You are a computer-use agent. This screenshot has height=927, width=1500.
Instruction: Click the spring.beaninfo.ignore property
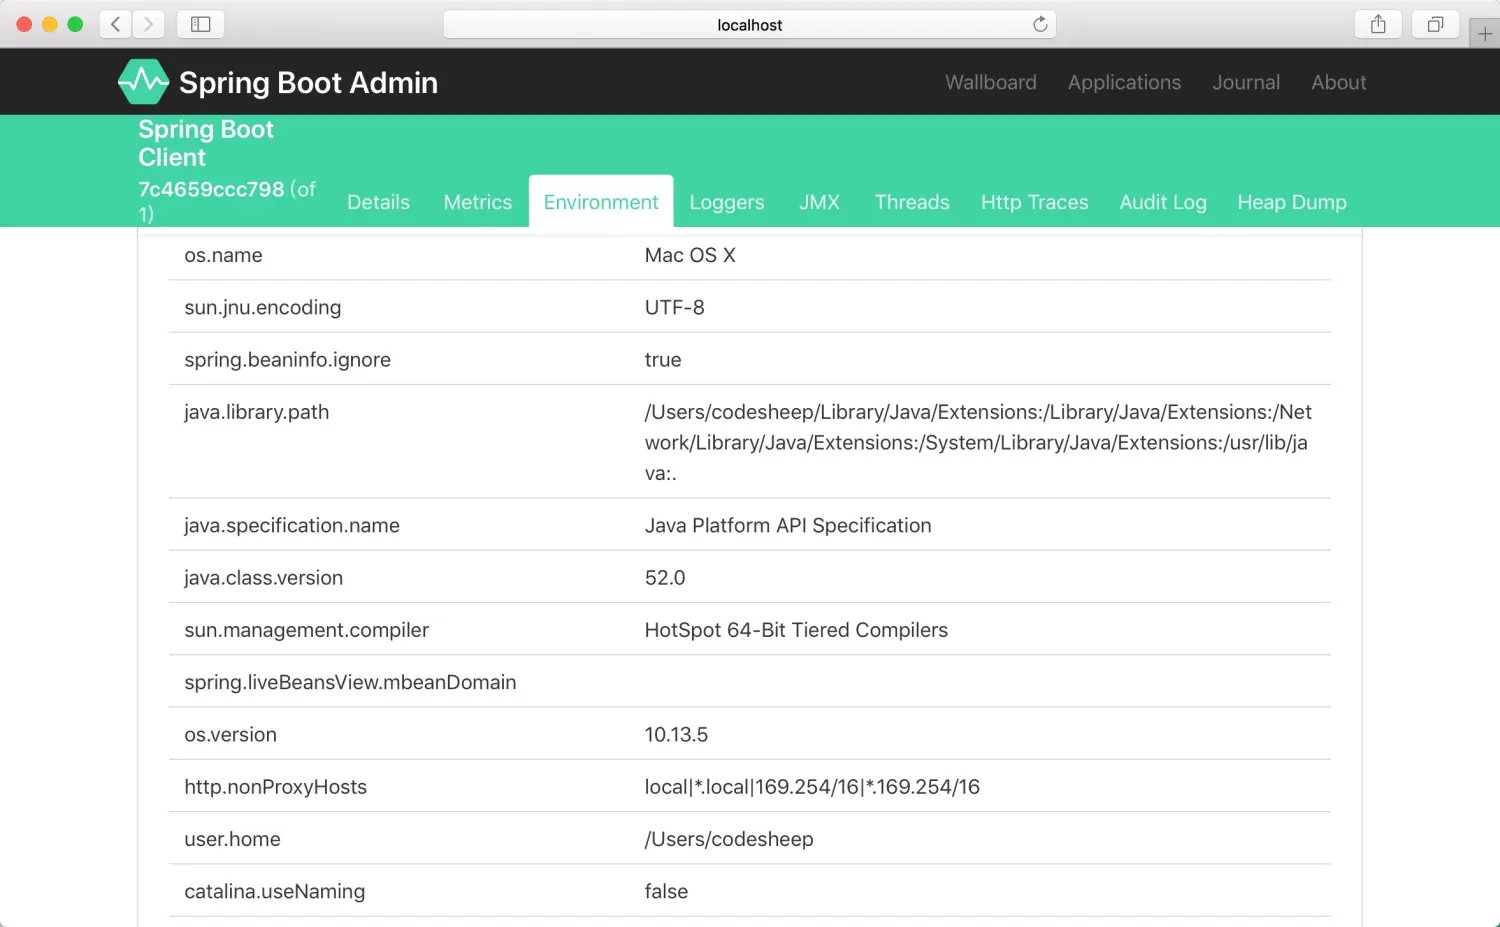(288, 359)
